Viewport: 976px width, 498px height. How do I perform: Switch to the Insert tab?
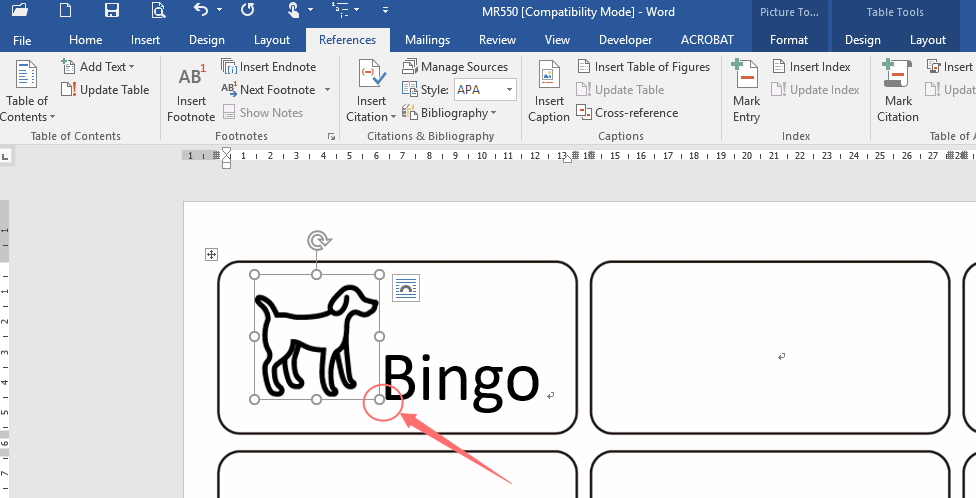tap(145, 40)
